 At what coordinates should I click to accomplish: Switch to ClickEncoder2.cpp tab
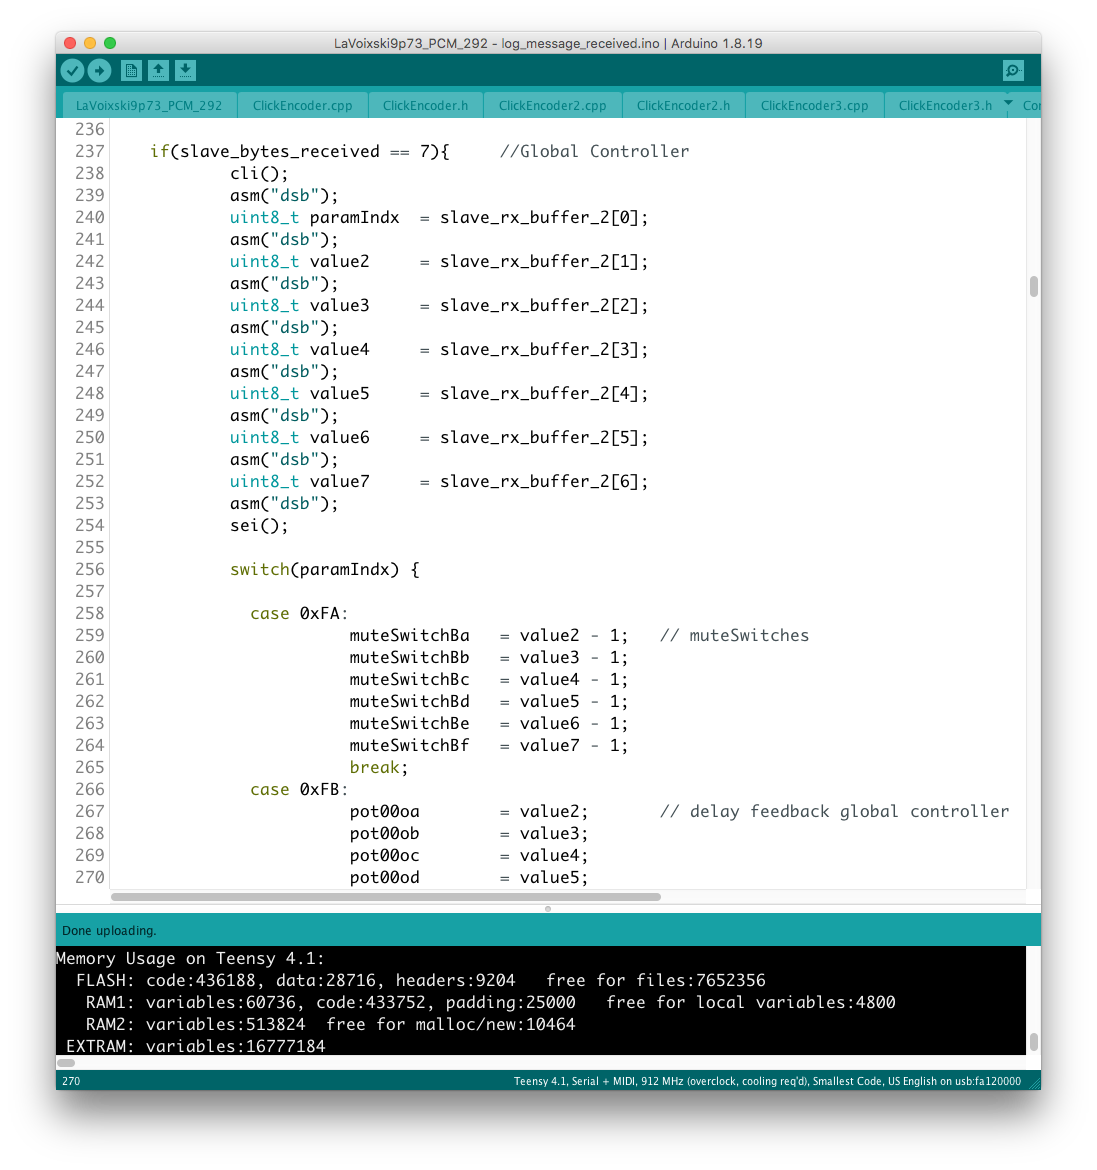pyautogui.click(x=552, y=105)
